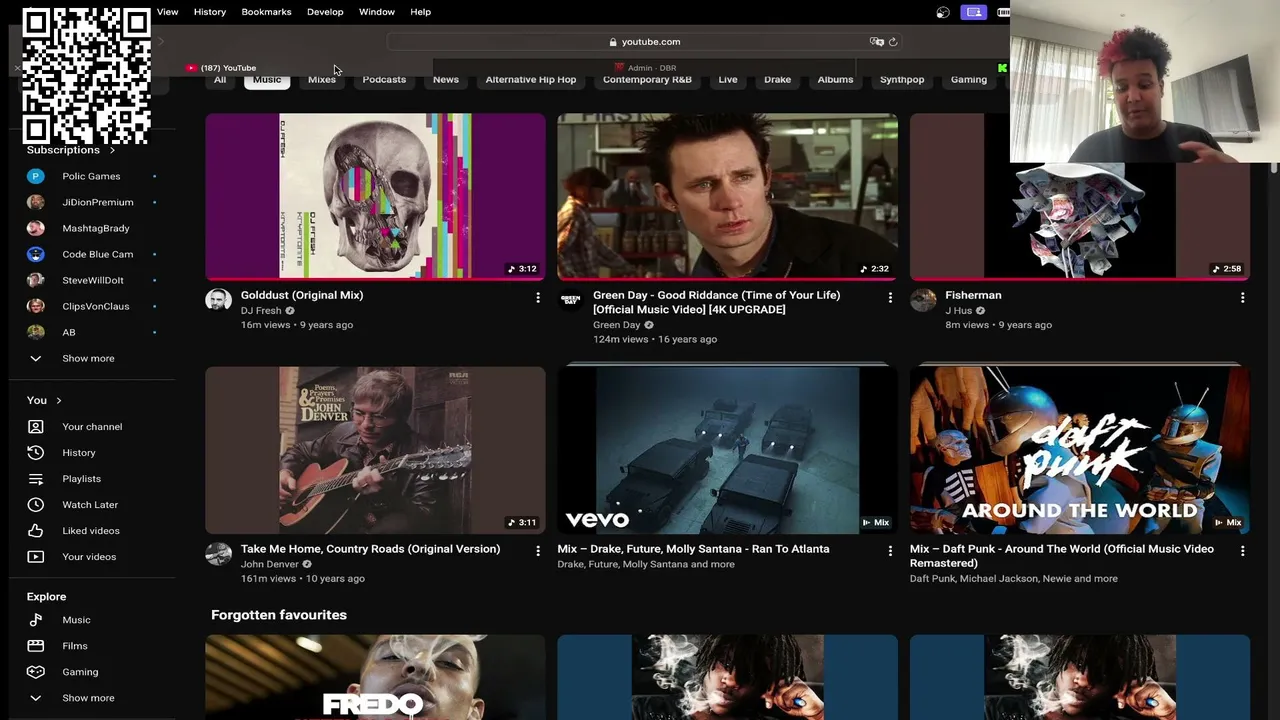This screenshot has height=720, width=1280.
Task: Click the Your videos play icon
Action: tap(35, 557)
